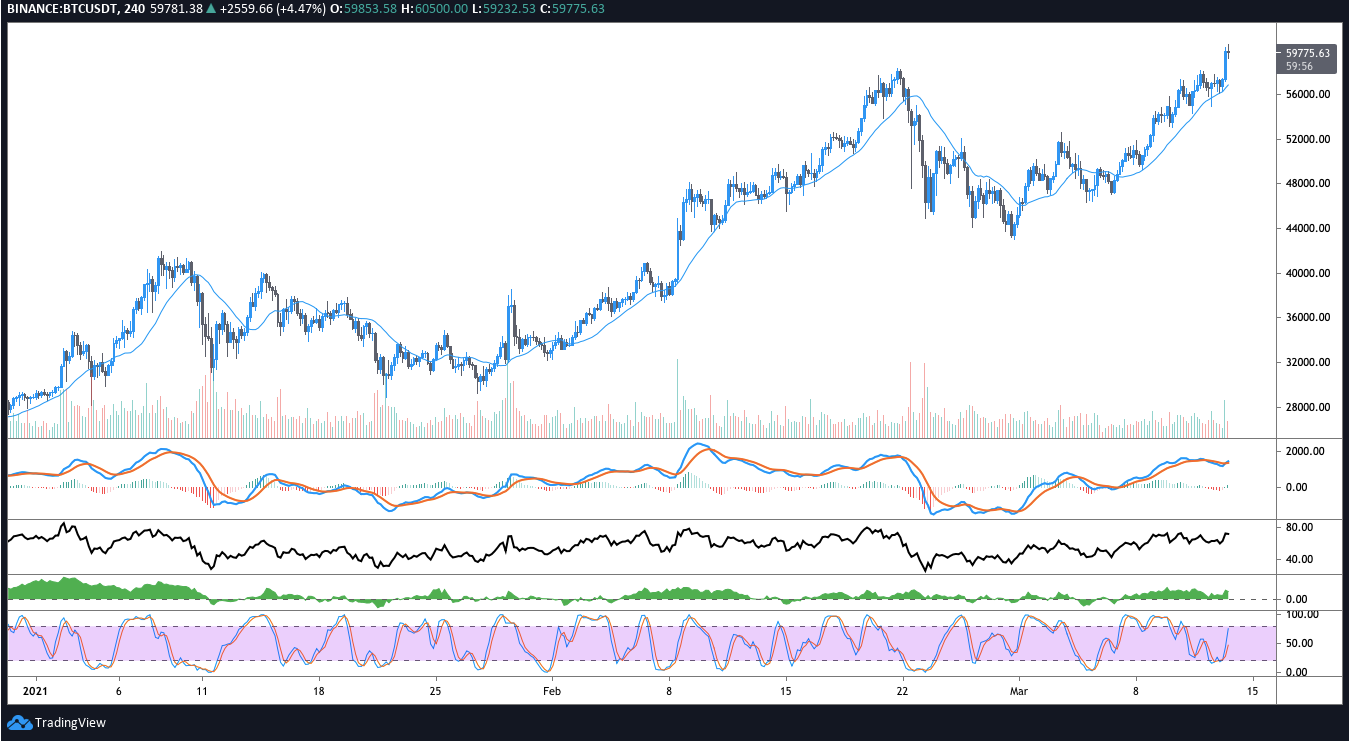Viewport: 1349px width, 741px height.
Task: Click the current price tag 59775.63
Action: [x=1308, y=53]
